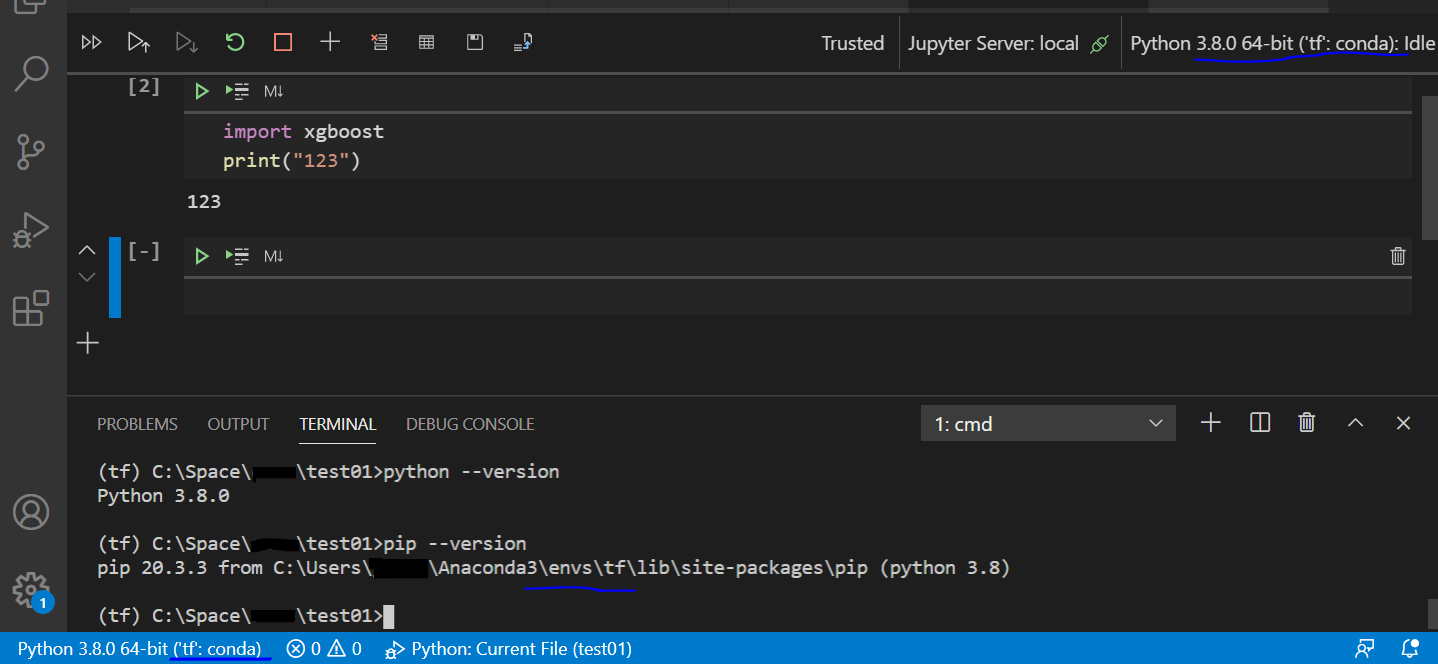
Task: Open the variable explorer table icon
Action: pos(426,42)
